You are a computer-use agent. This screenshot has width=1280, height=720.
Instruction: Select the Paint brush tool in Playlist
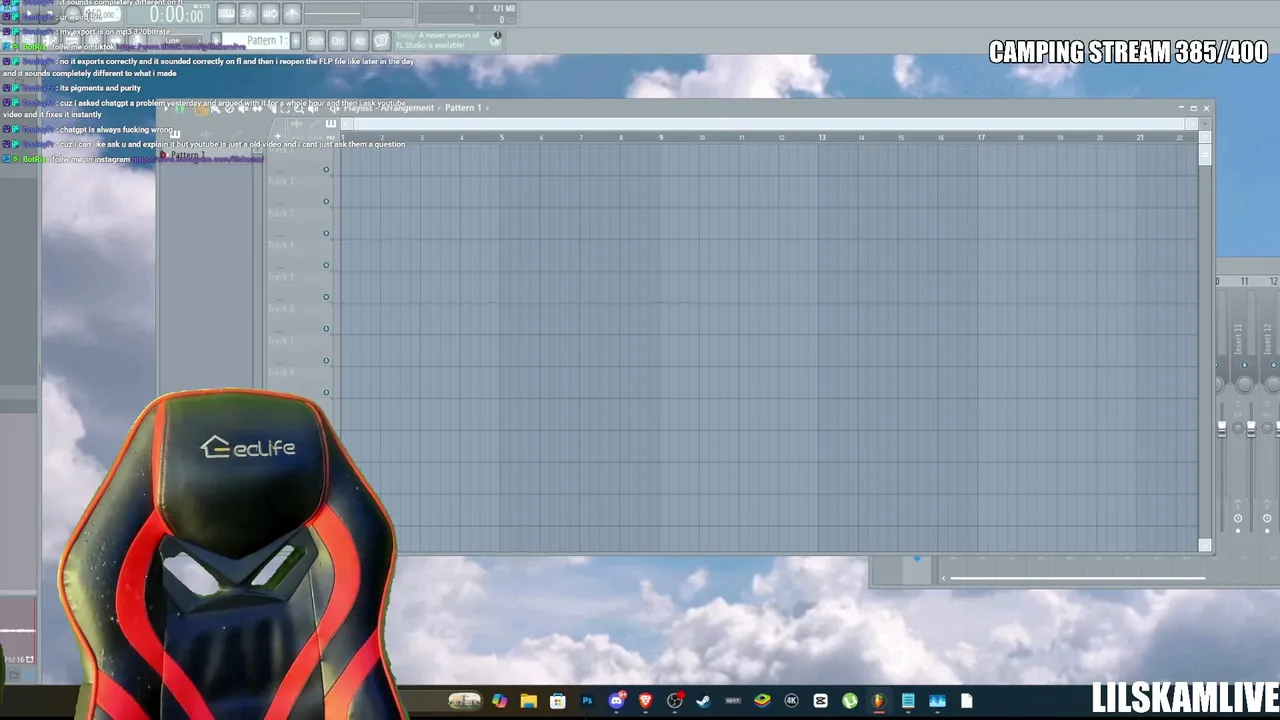pos(217,108)
